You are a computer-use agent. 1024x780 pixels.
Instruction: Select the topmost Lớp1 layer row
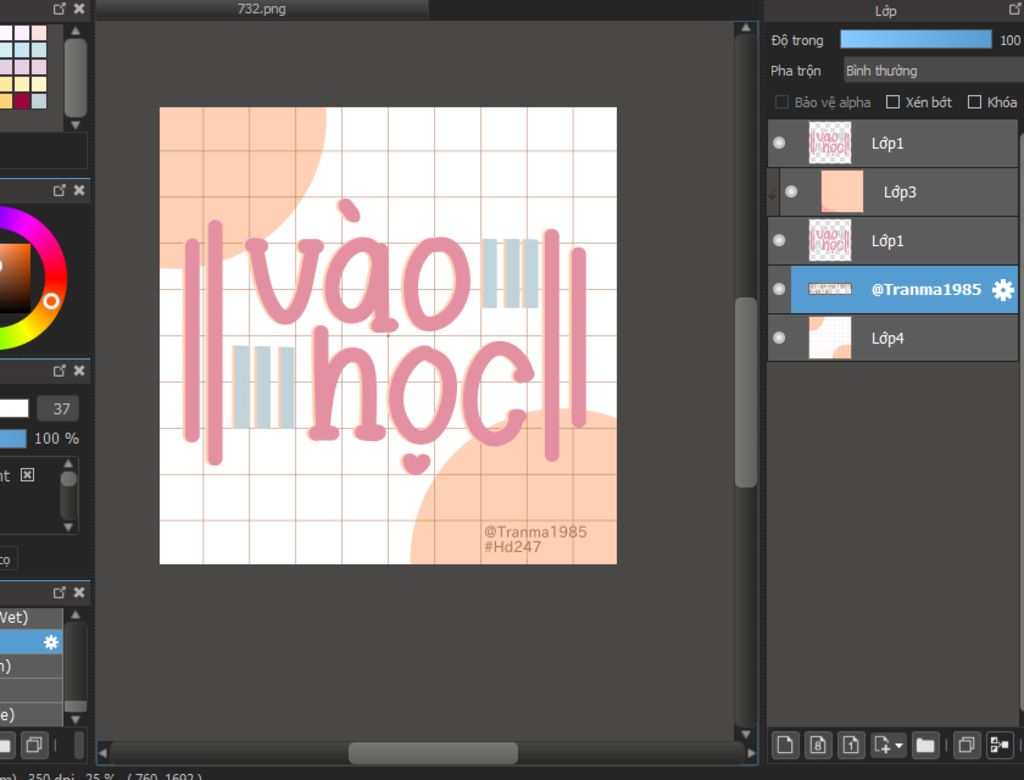(893, 143)
